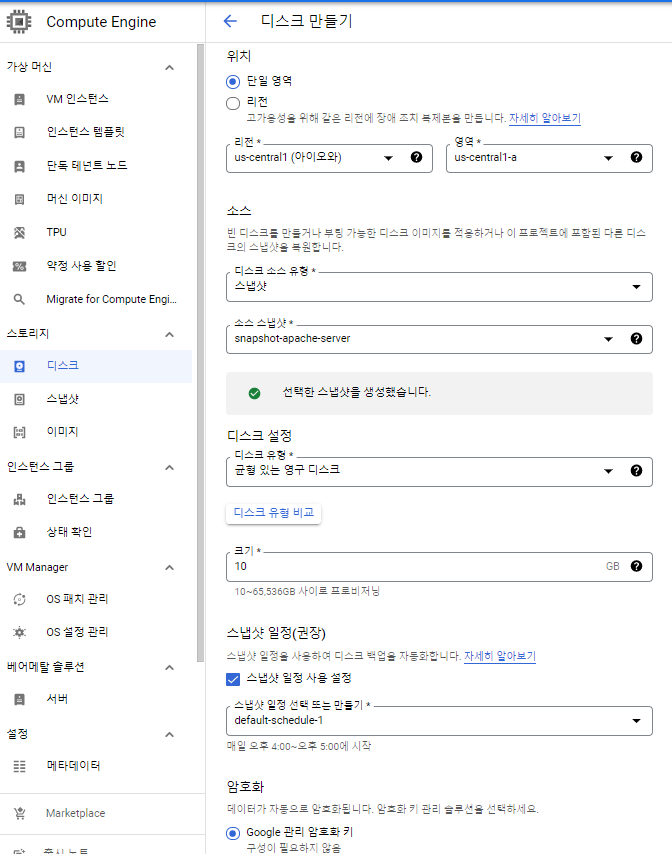The width and height of the screenshot is (672, 854).
Task: Click the 이미지 icon in sidebar
Action: pyautogui.click(x=20, y=432)
